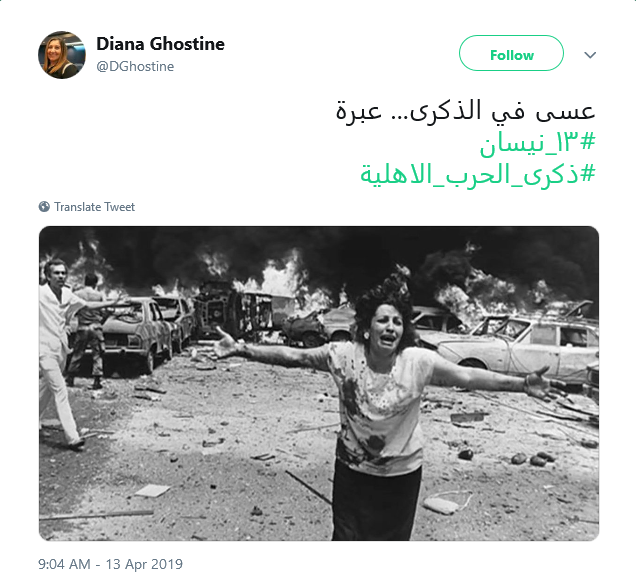Viewport: 636px width, 585px height.
Task: Click the date 13 Apr 2019
Action: click(144, 564)
